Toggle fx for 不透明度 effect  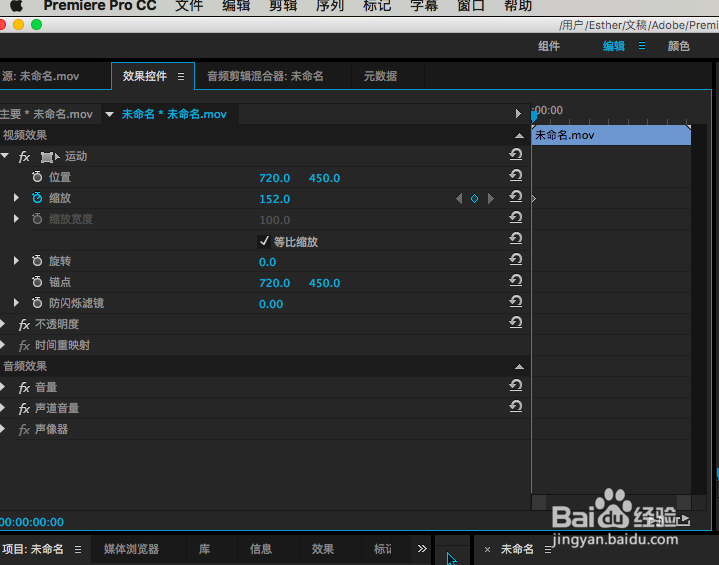24,325
